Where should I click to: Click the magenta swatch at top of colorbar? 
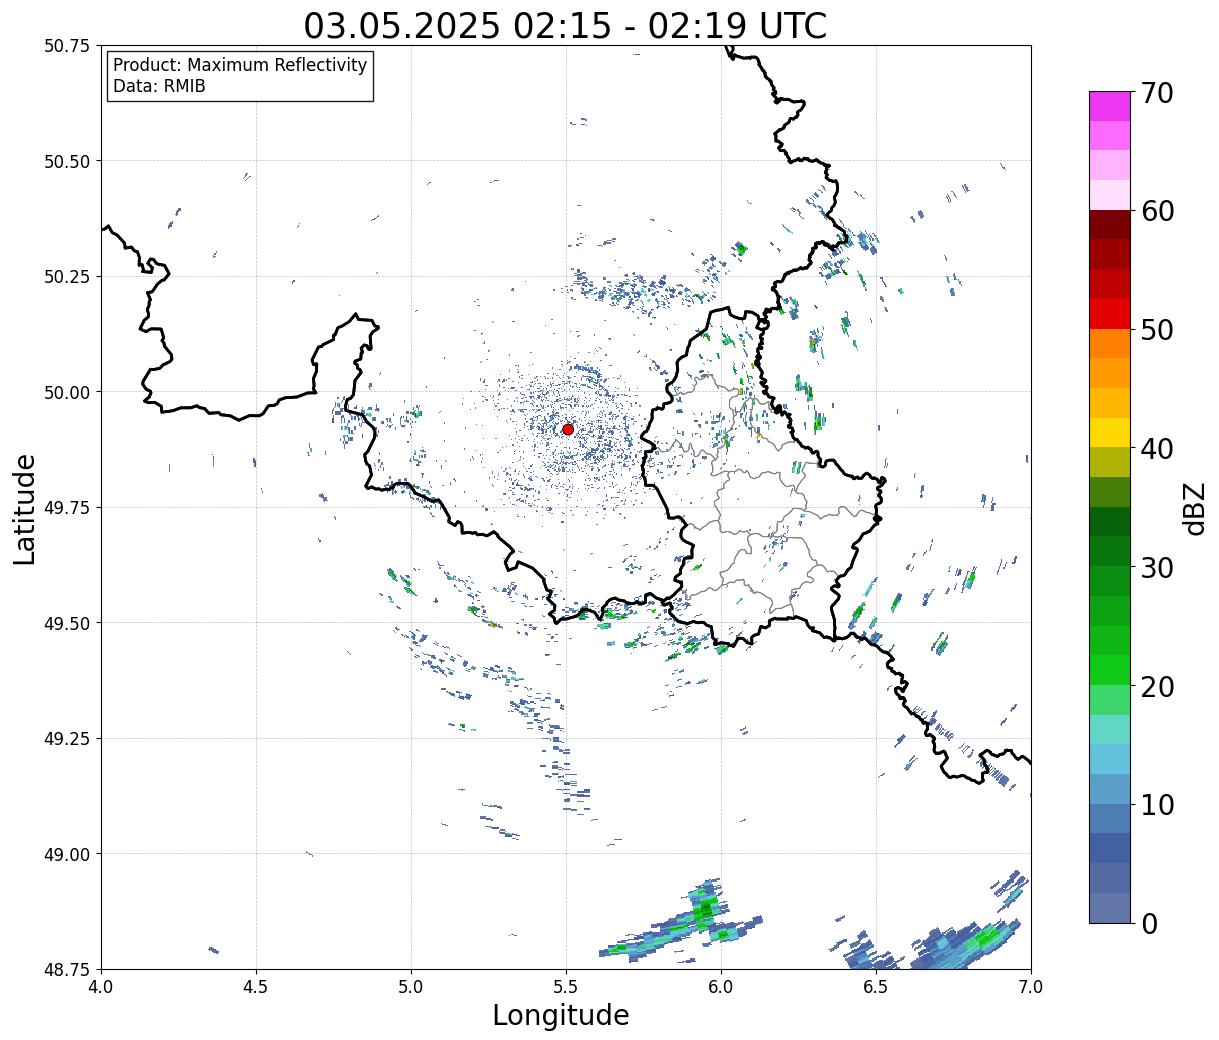pos(1109,106)
